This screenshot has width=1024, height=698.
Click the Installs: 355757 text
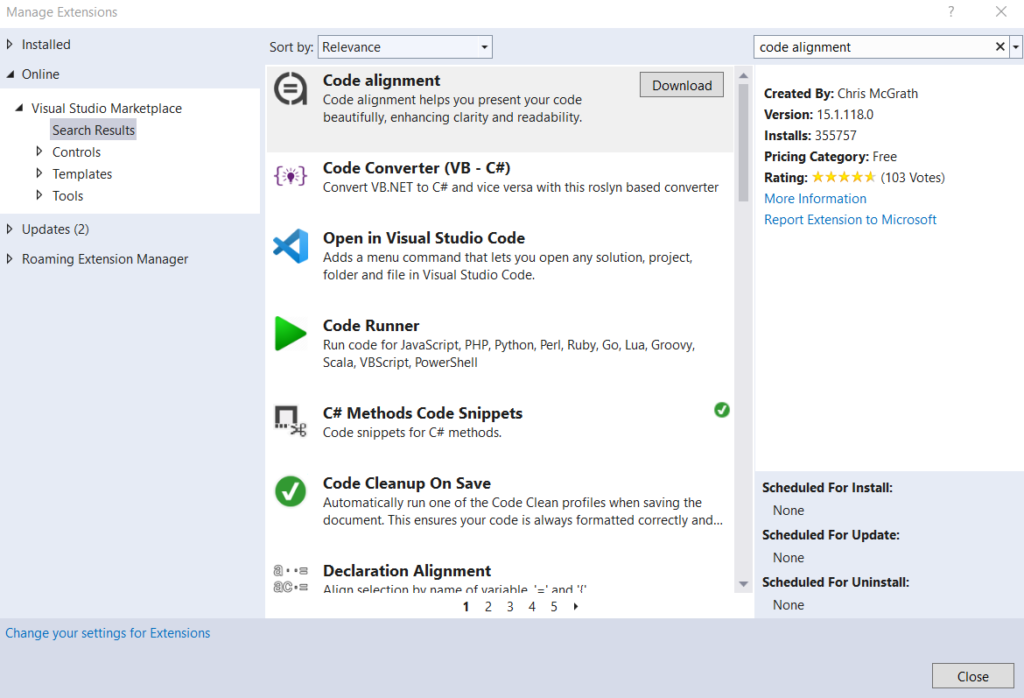coord(810,135)
